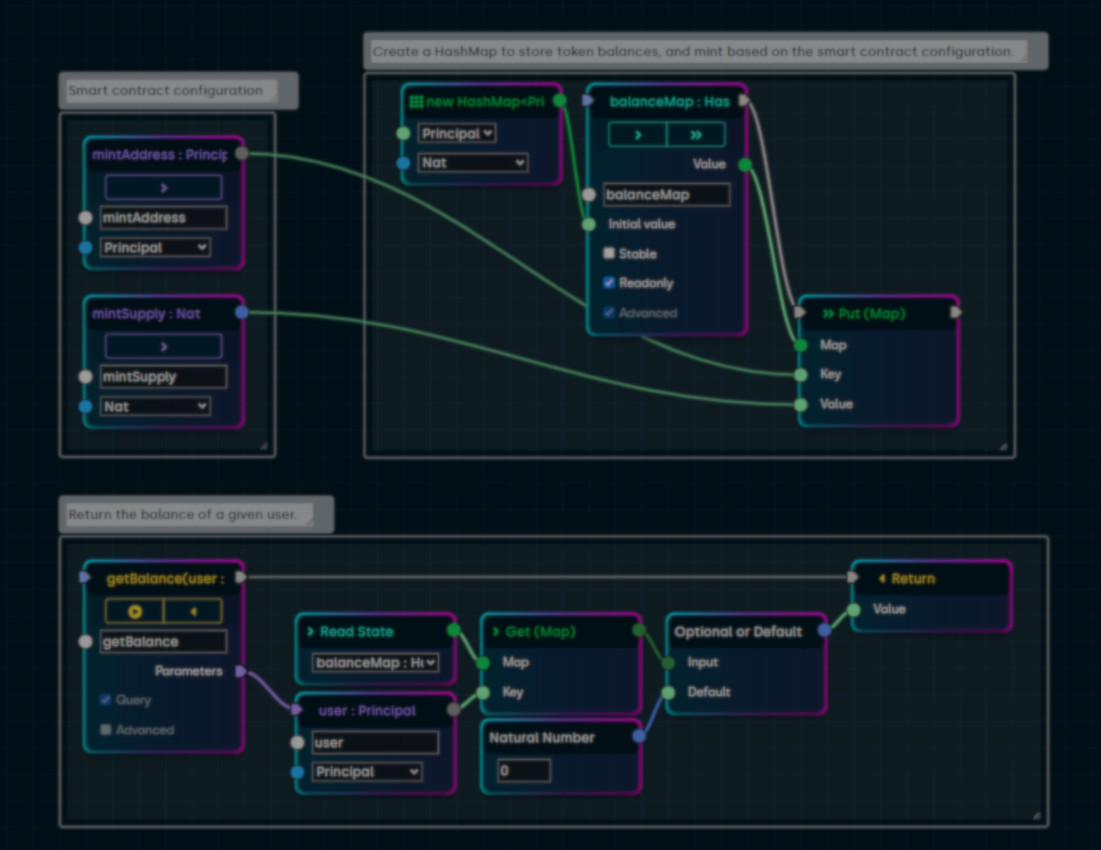Image resolution: width=1101 pixels, height=850 pixels.
Task: Open the Principal type dropdown in mintAddress node
Action: point(155,247)
